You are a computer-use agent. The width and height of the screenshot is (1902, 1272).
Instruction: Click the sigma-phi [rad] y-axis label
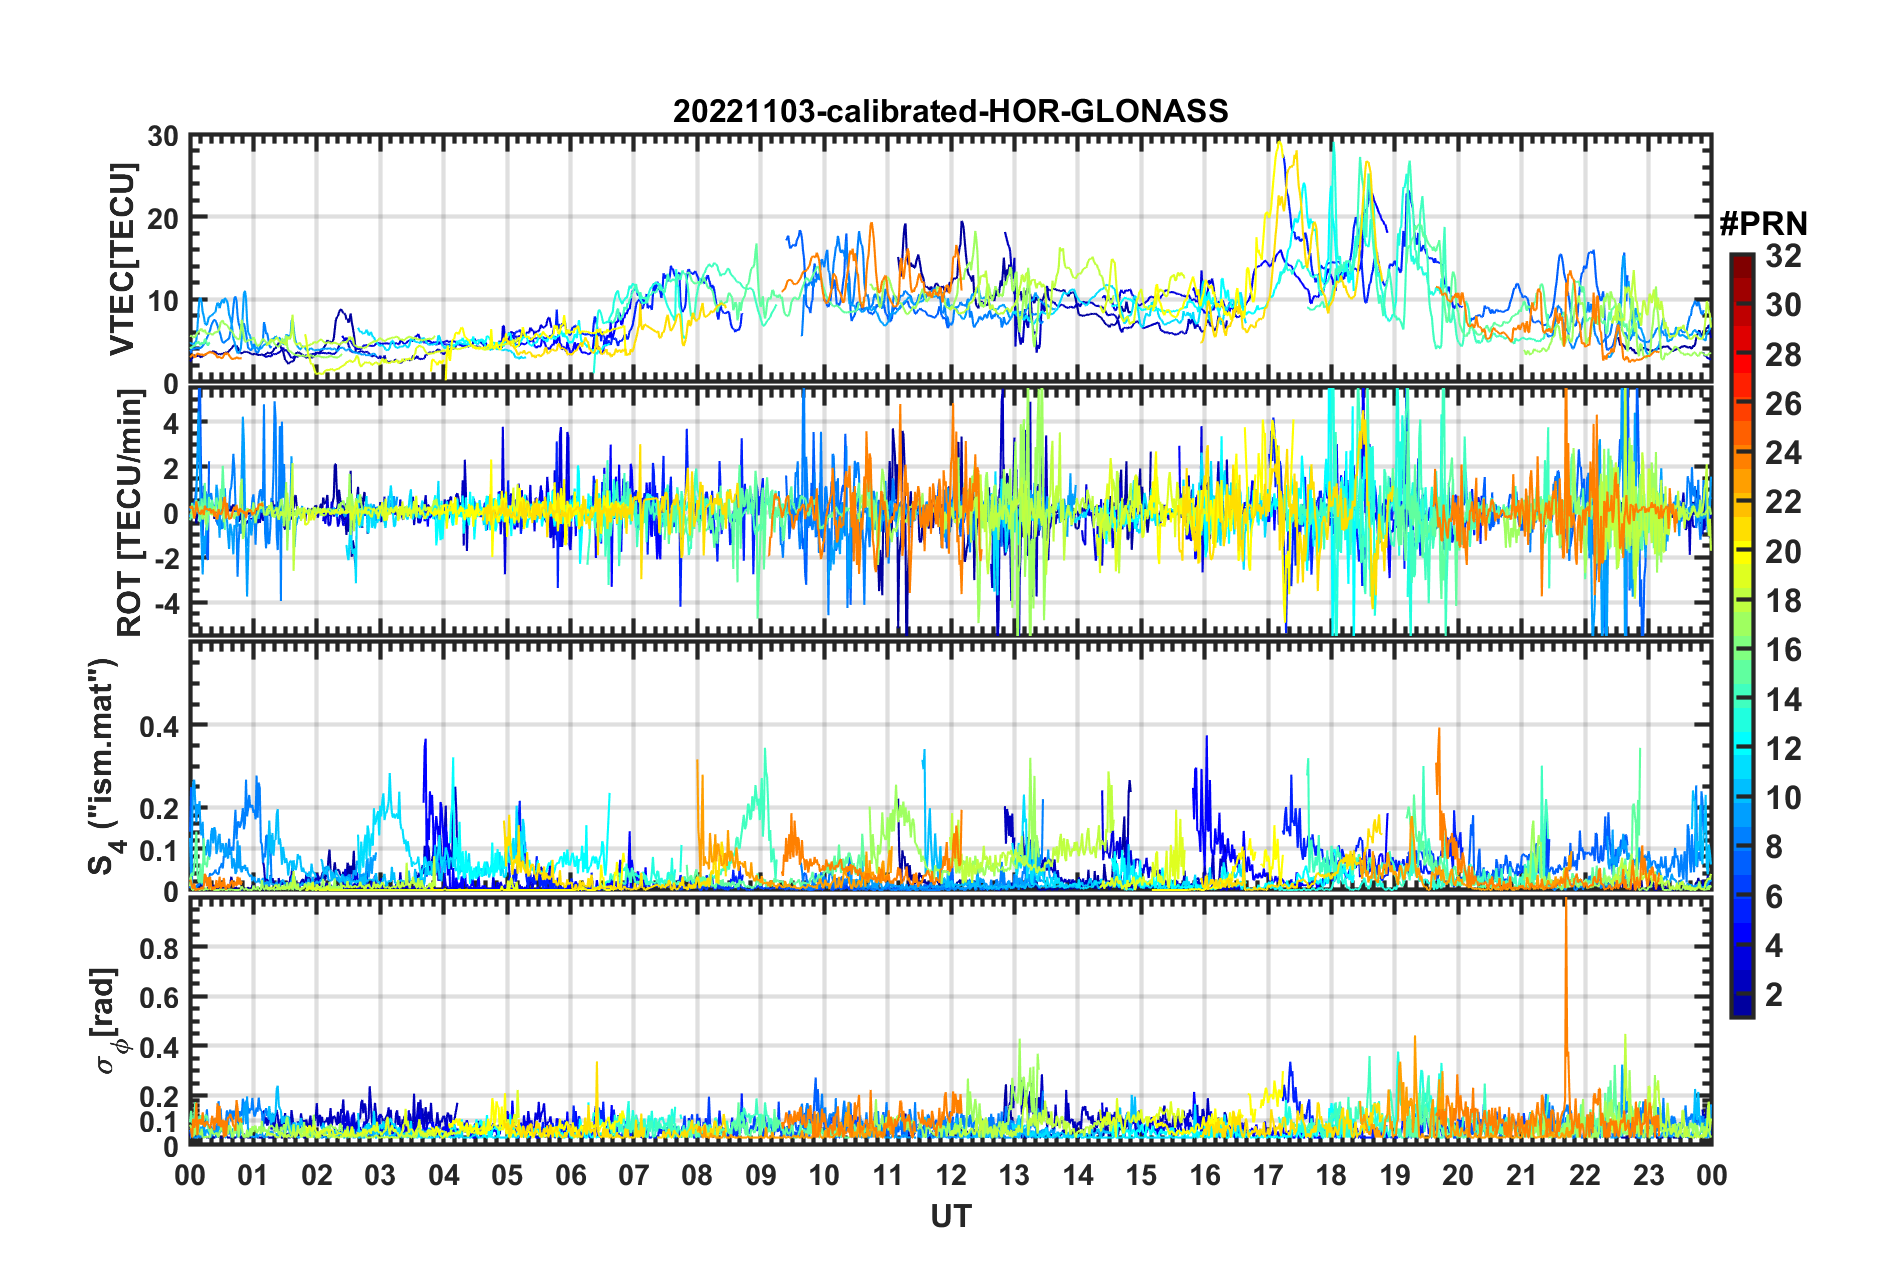click(x=106, y=1020)
